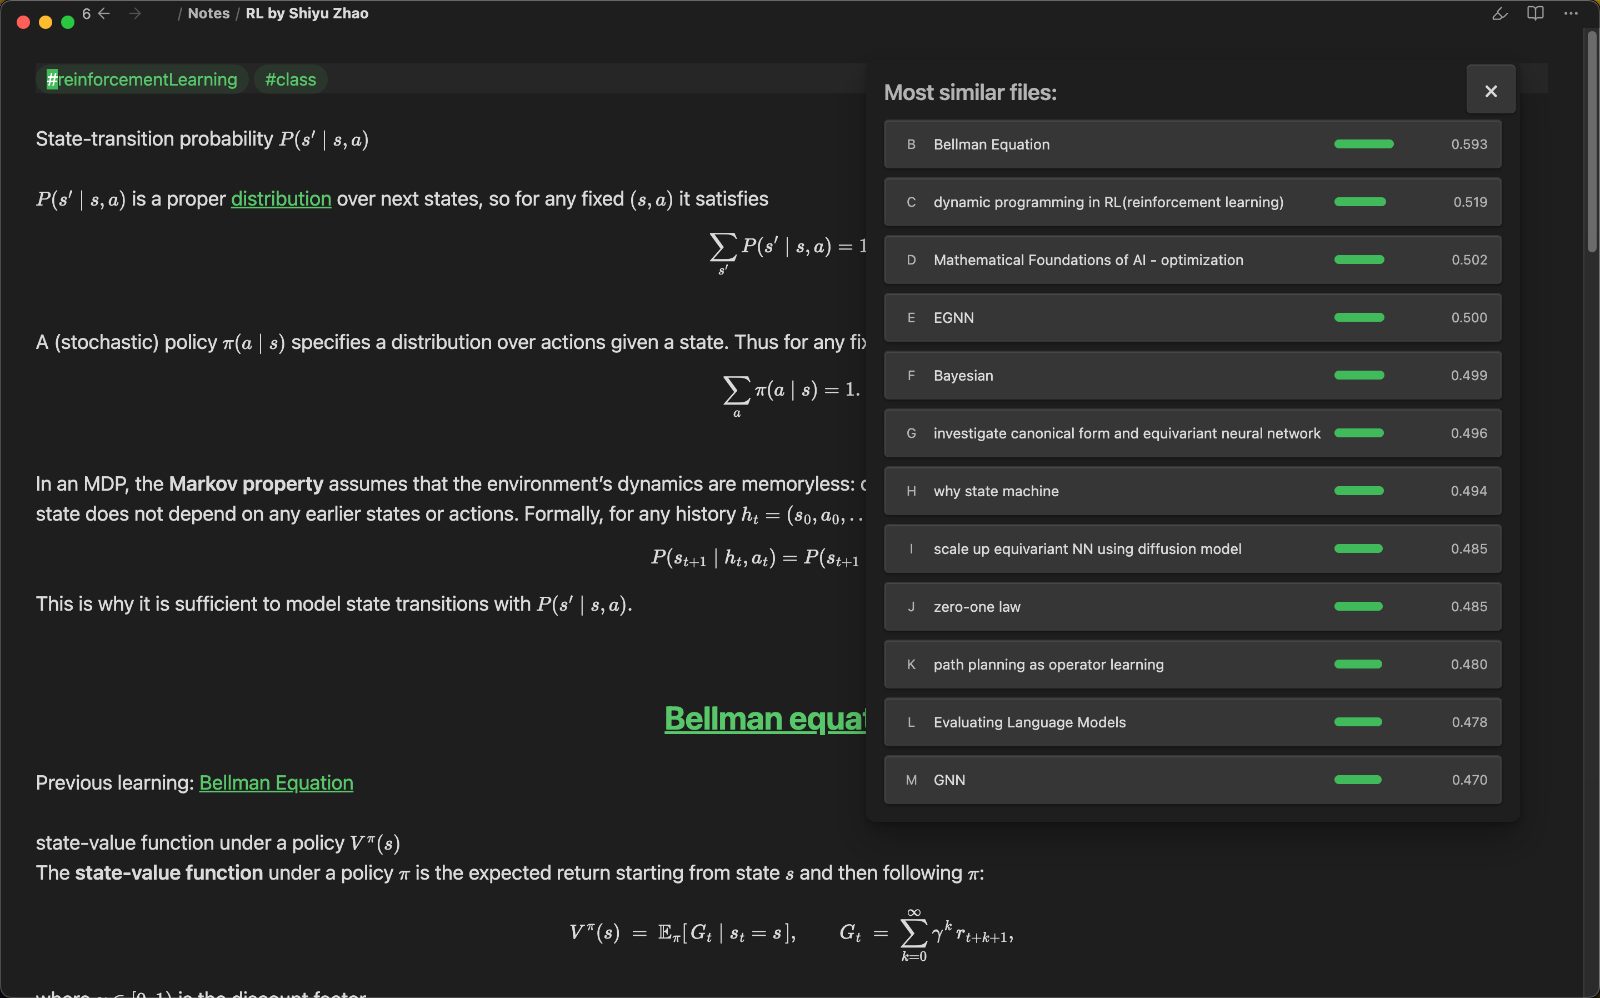Open investigate canonical form and equivariant note

tap(1192, 433)
